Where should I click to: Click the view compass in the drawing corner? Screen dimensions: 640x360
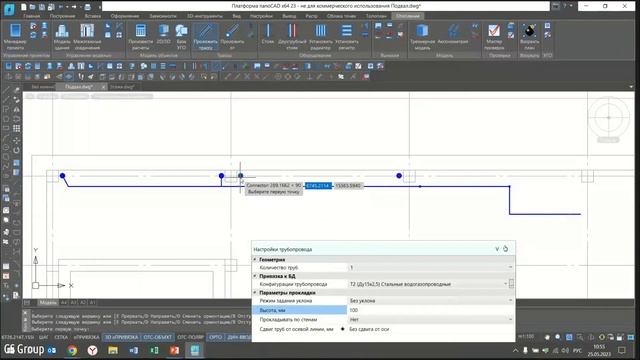click(609, 118)
